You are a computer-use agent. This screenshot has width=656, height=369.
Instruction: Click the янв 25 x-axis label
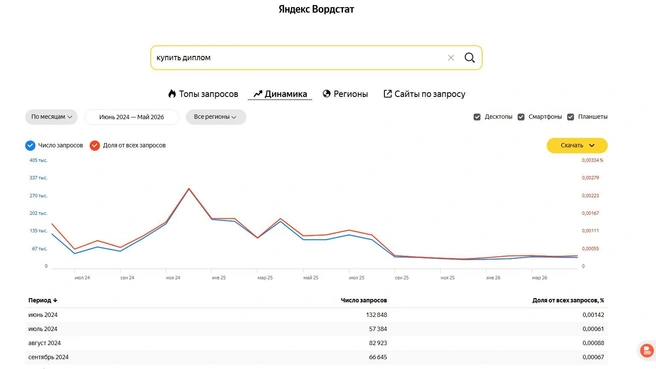219,277
